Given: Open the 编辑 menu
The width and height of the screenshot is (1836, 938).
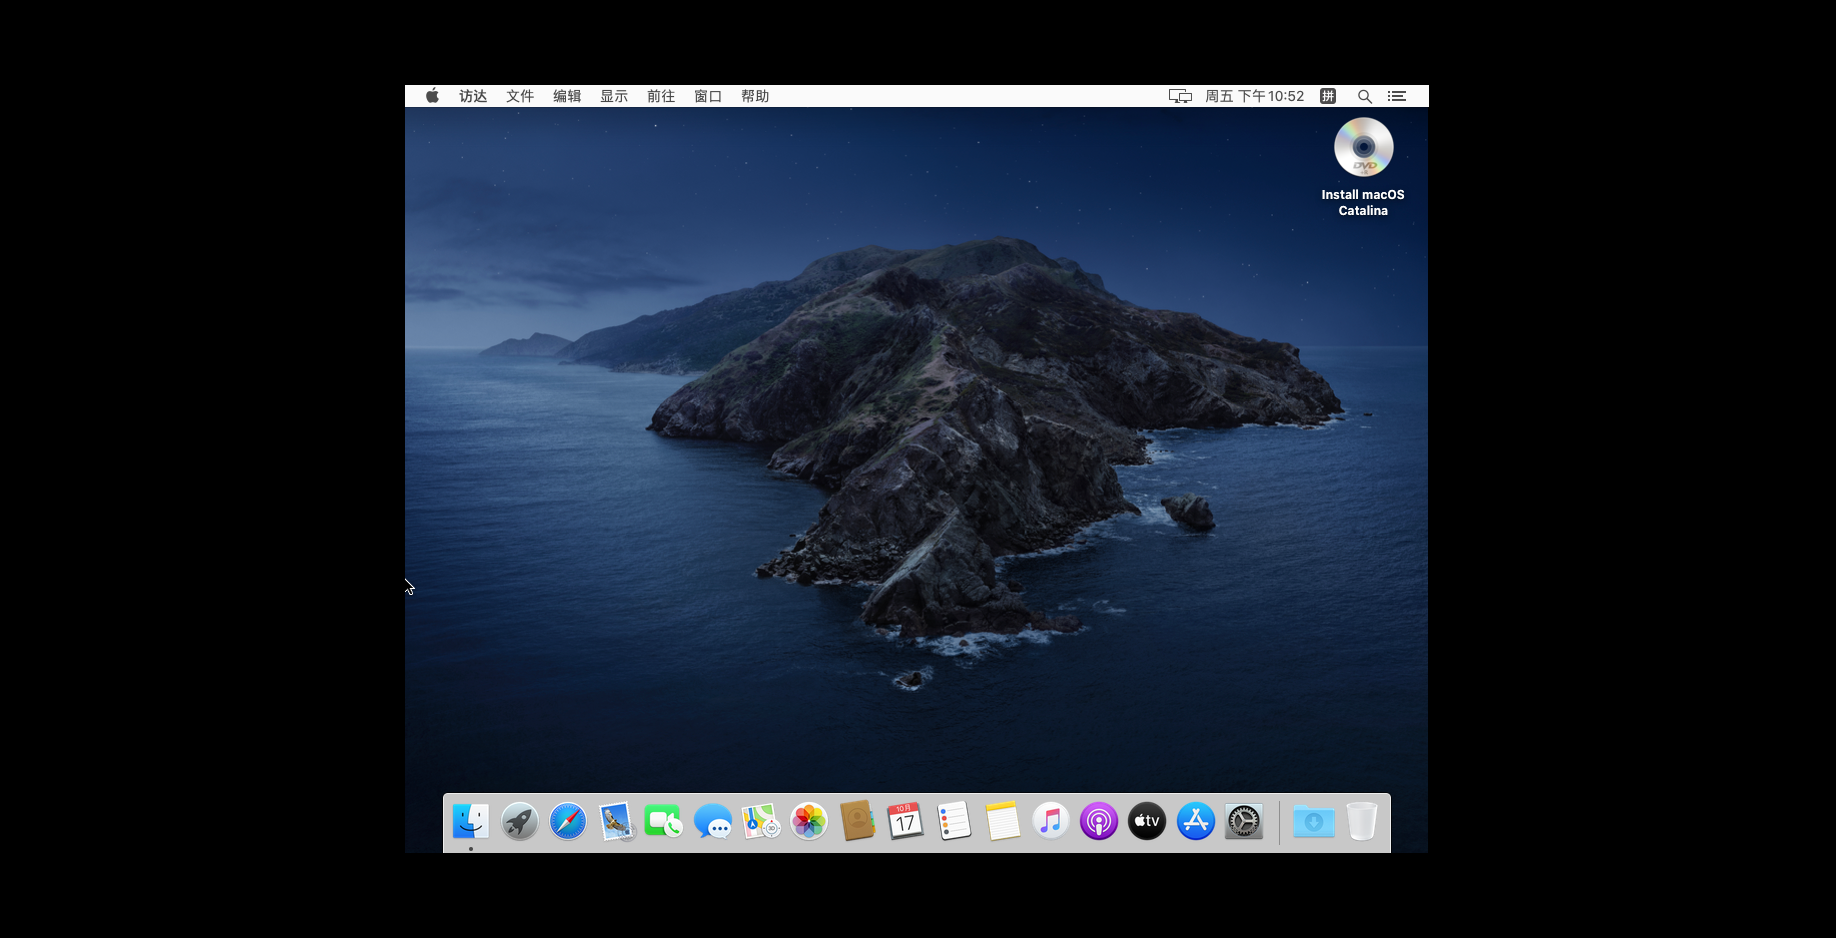Looking at the screenshot, I should point(567,96).
